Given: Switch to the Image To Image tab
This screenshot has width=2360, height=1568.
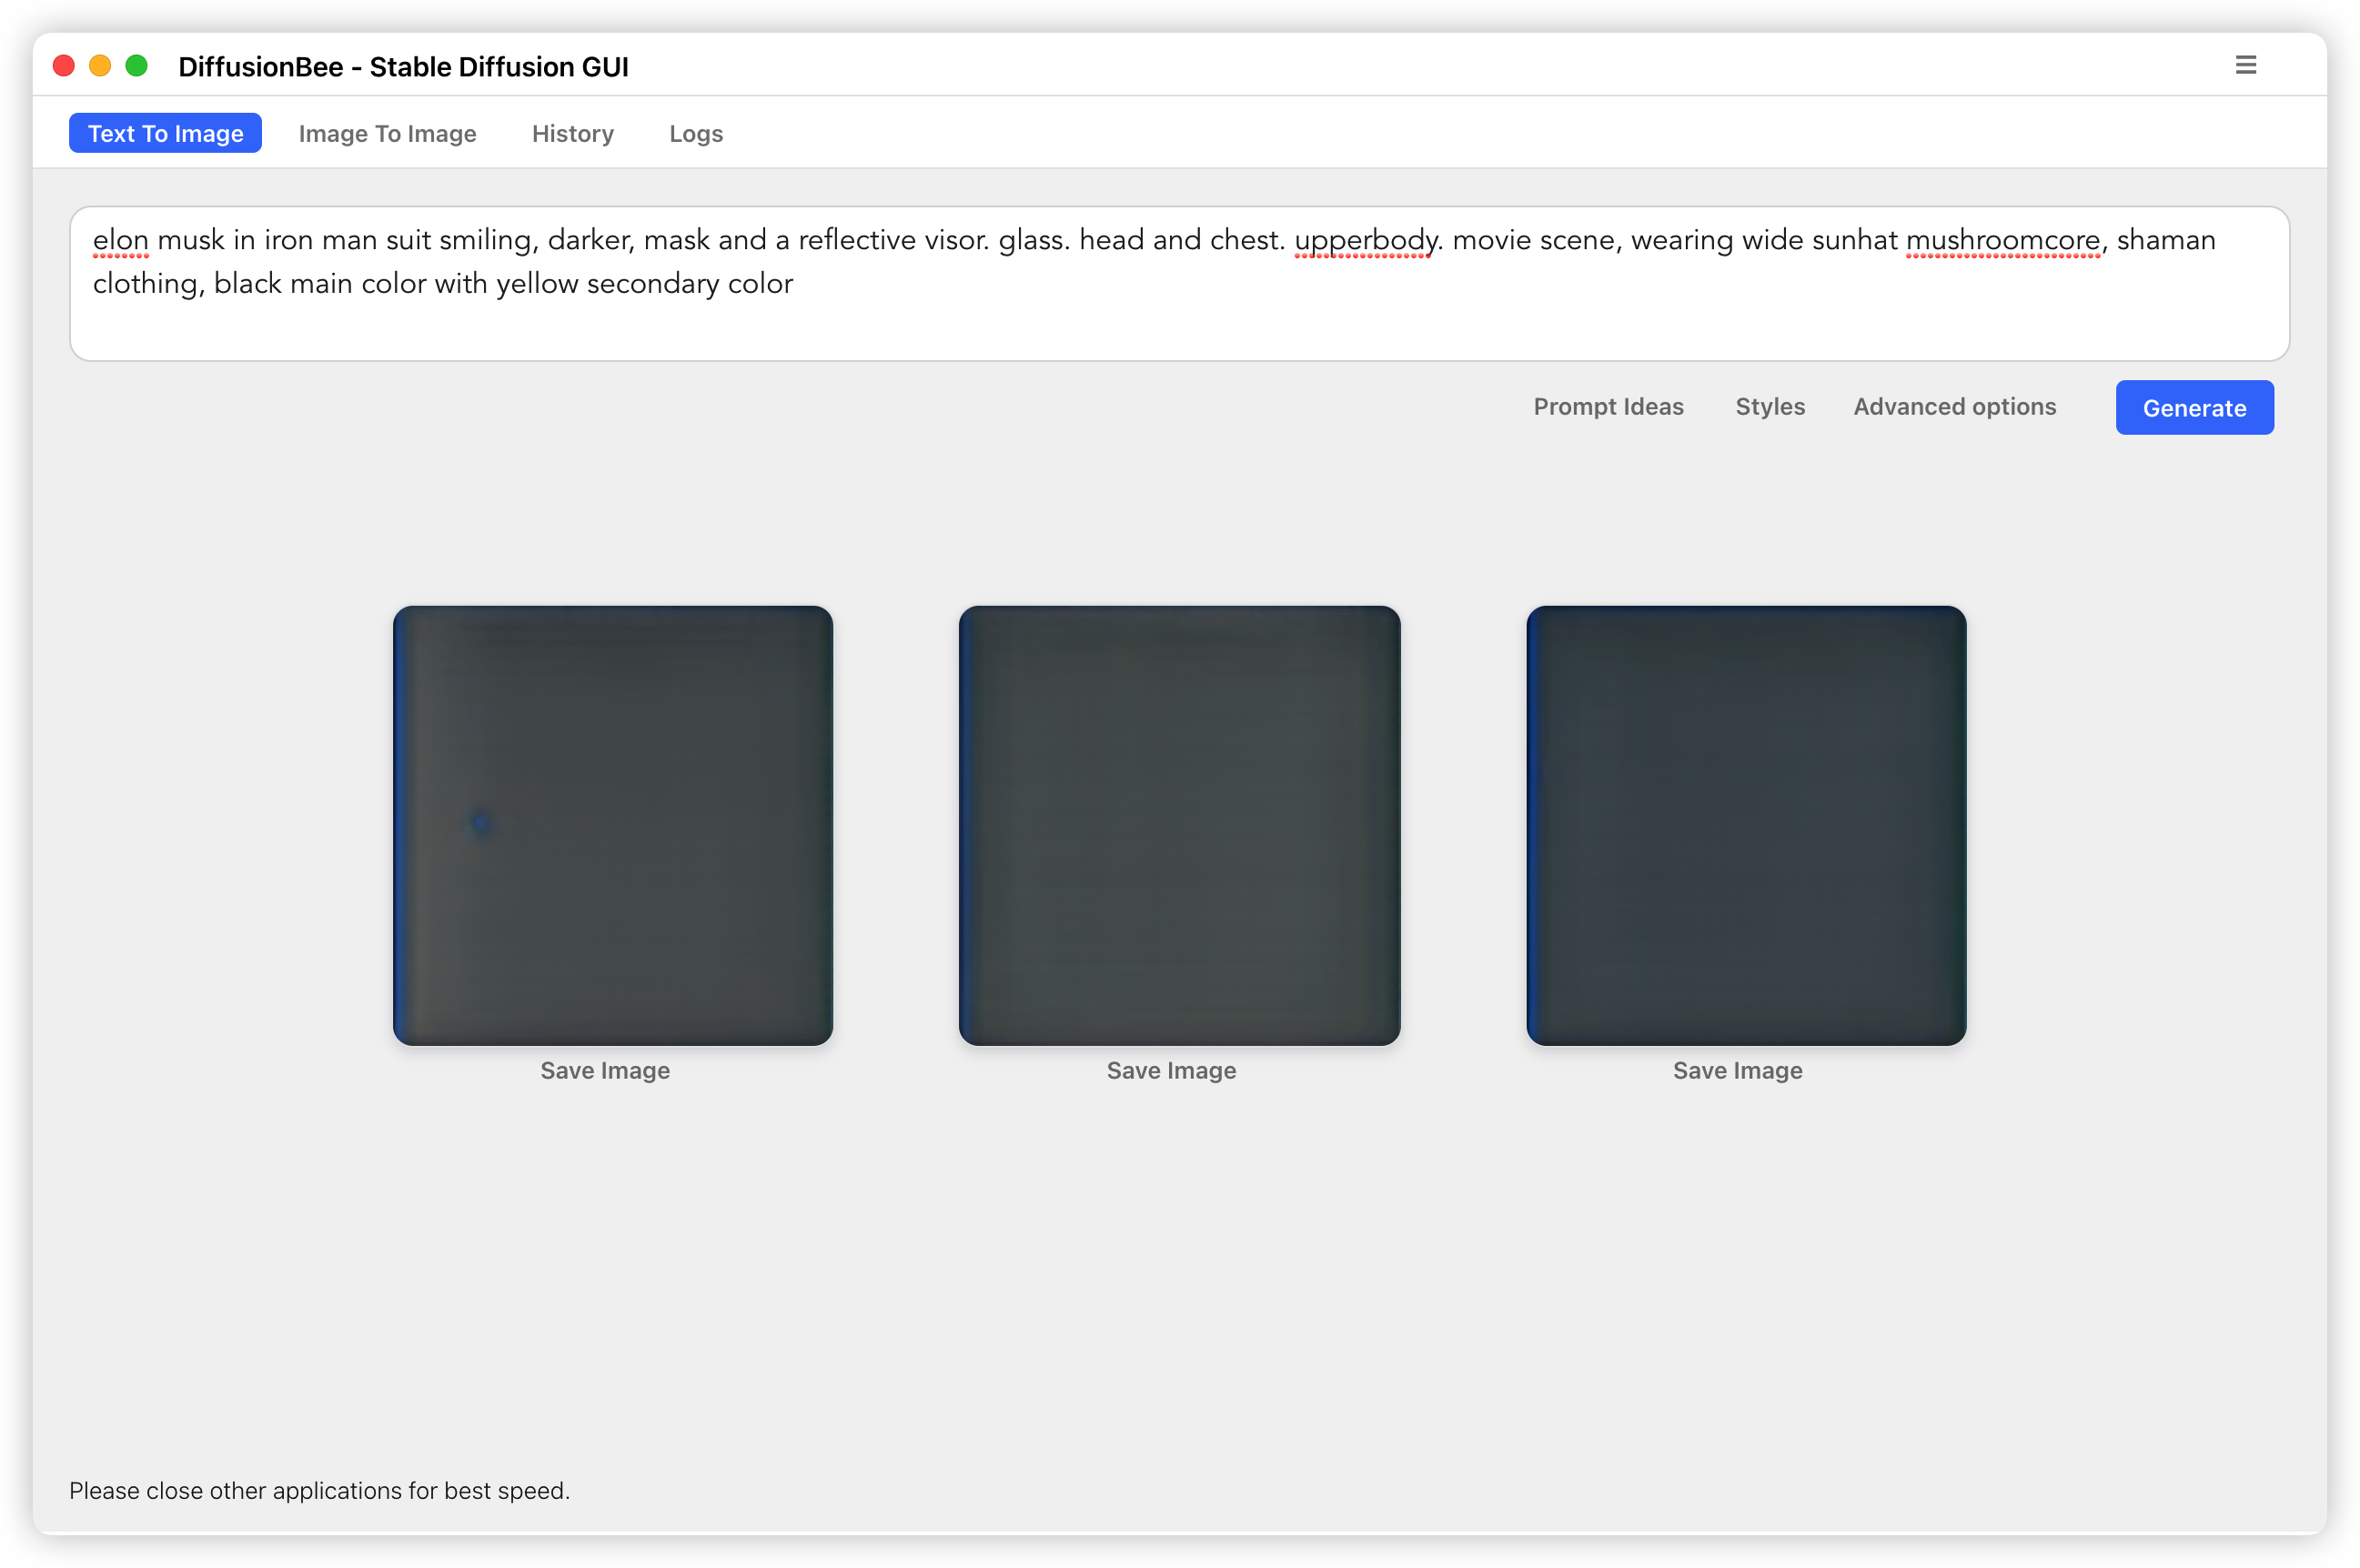Looking at the screenshot, I should (387, 133).
